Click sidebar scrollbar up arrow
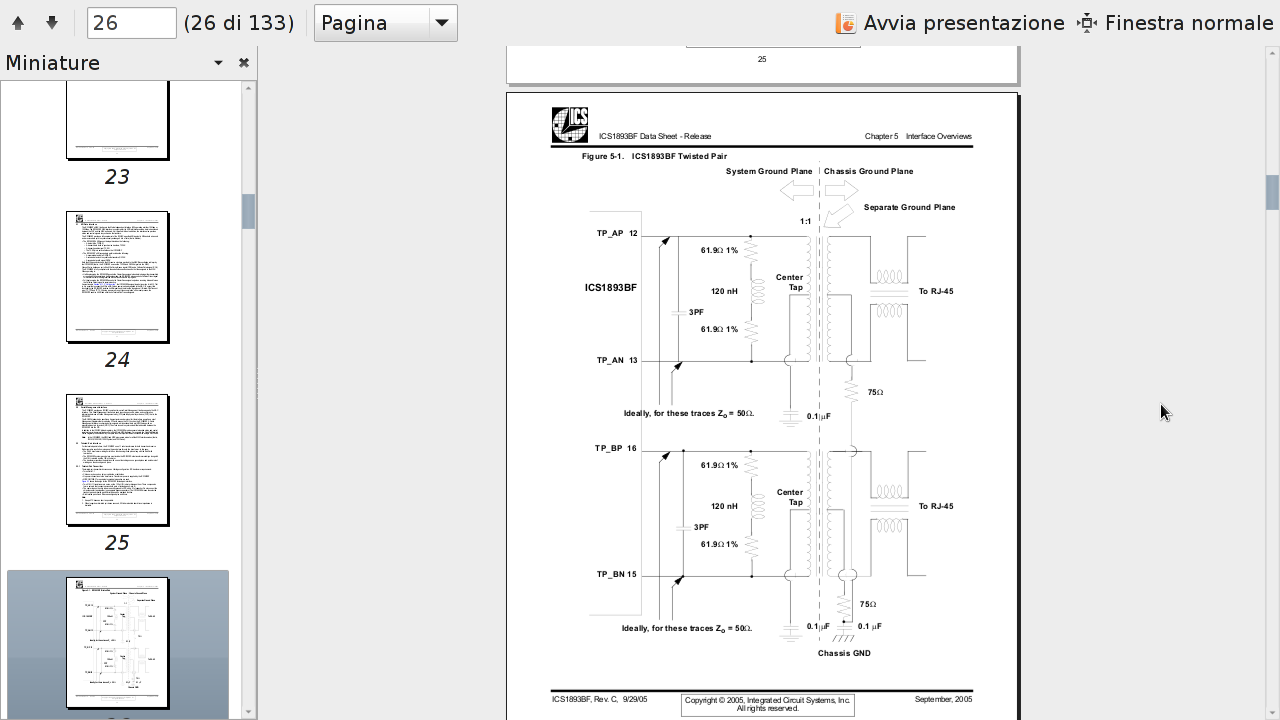 coord(249,88)
